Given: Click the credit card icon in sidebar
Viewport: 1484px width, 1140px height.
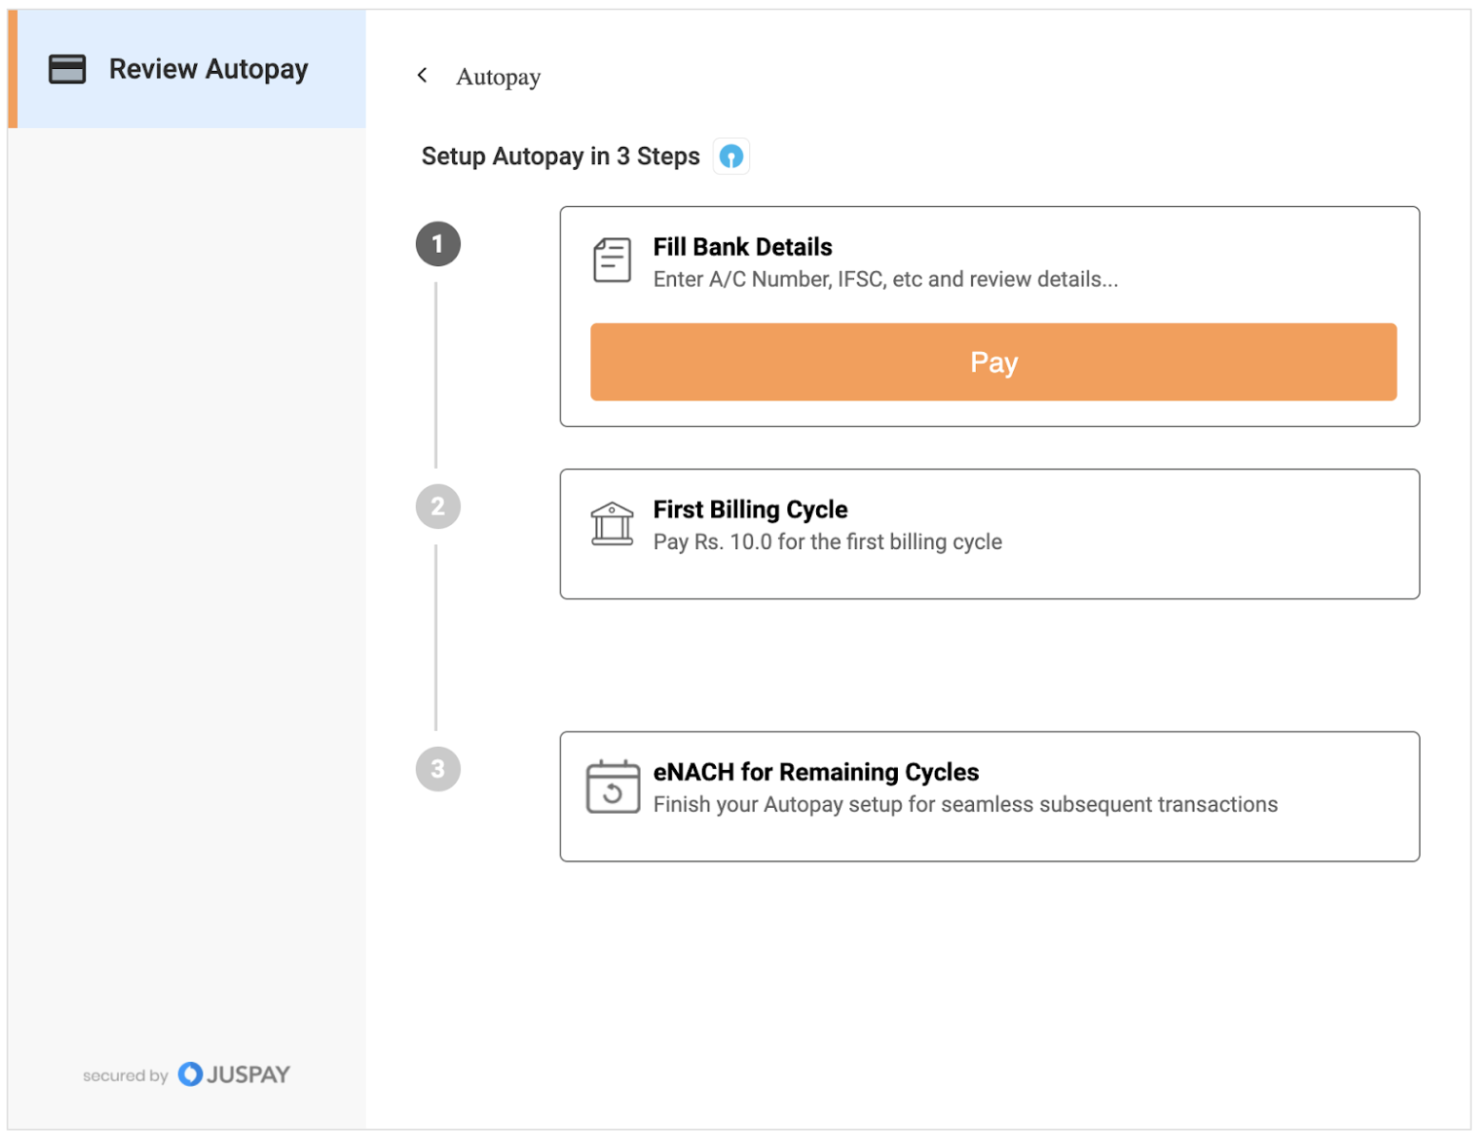Looking at the screenshot, I should click(67, 69).
